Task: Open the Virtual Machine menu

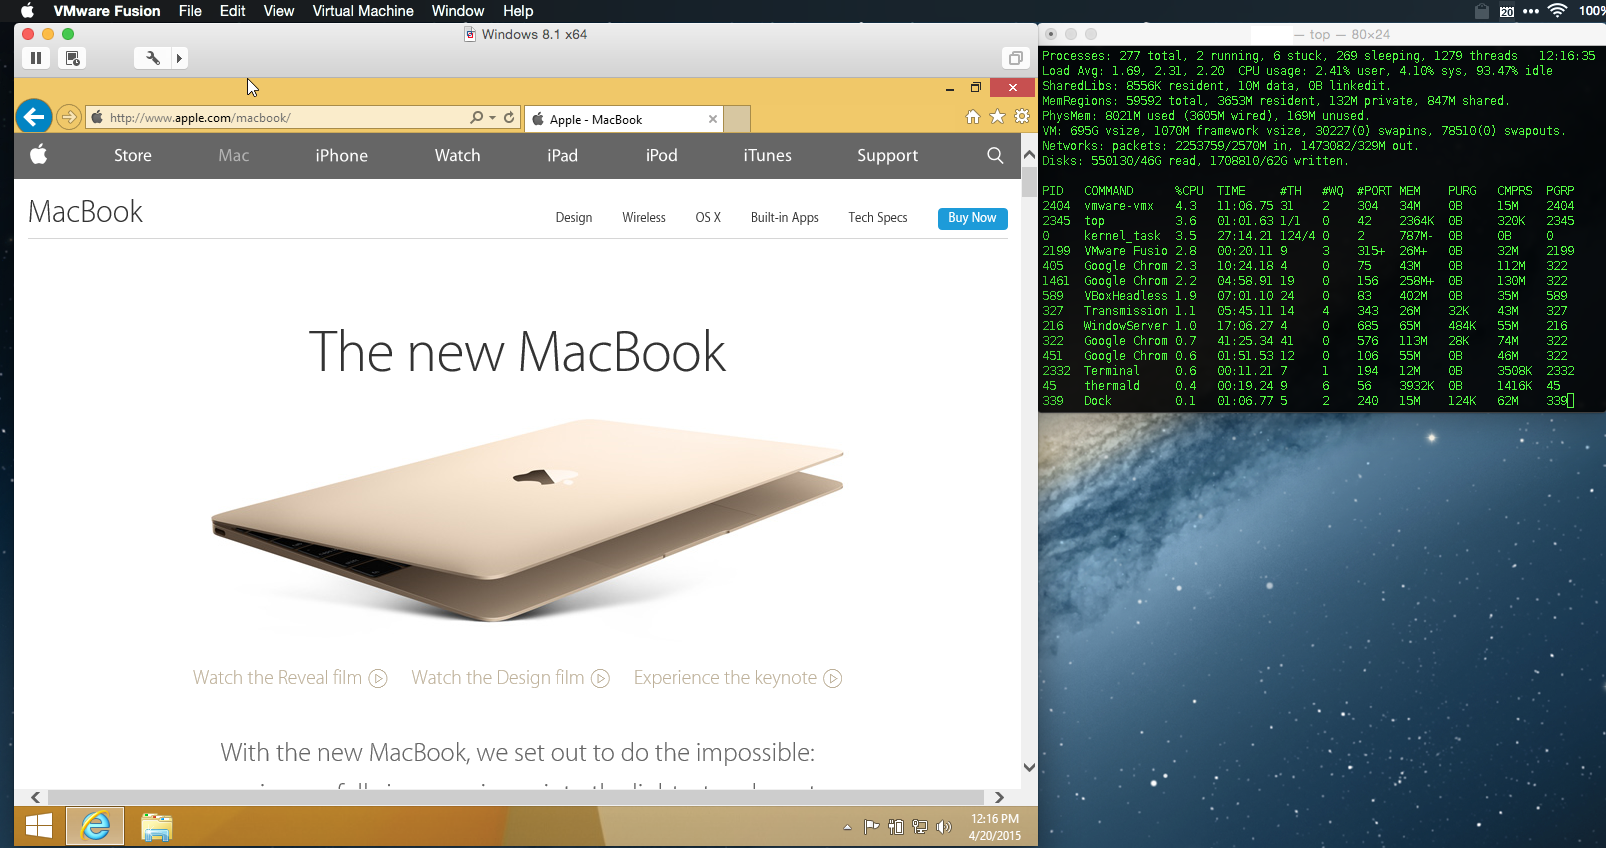Action: (x=363, y=11)
